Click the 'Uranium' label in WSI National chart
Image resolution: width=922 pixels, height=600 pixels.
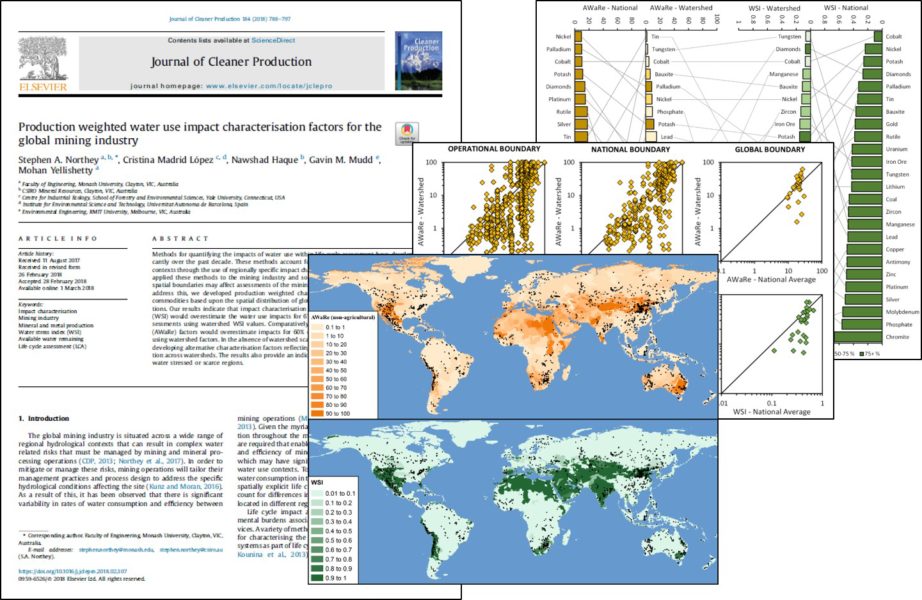point(897,149)
